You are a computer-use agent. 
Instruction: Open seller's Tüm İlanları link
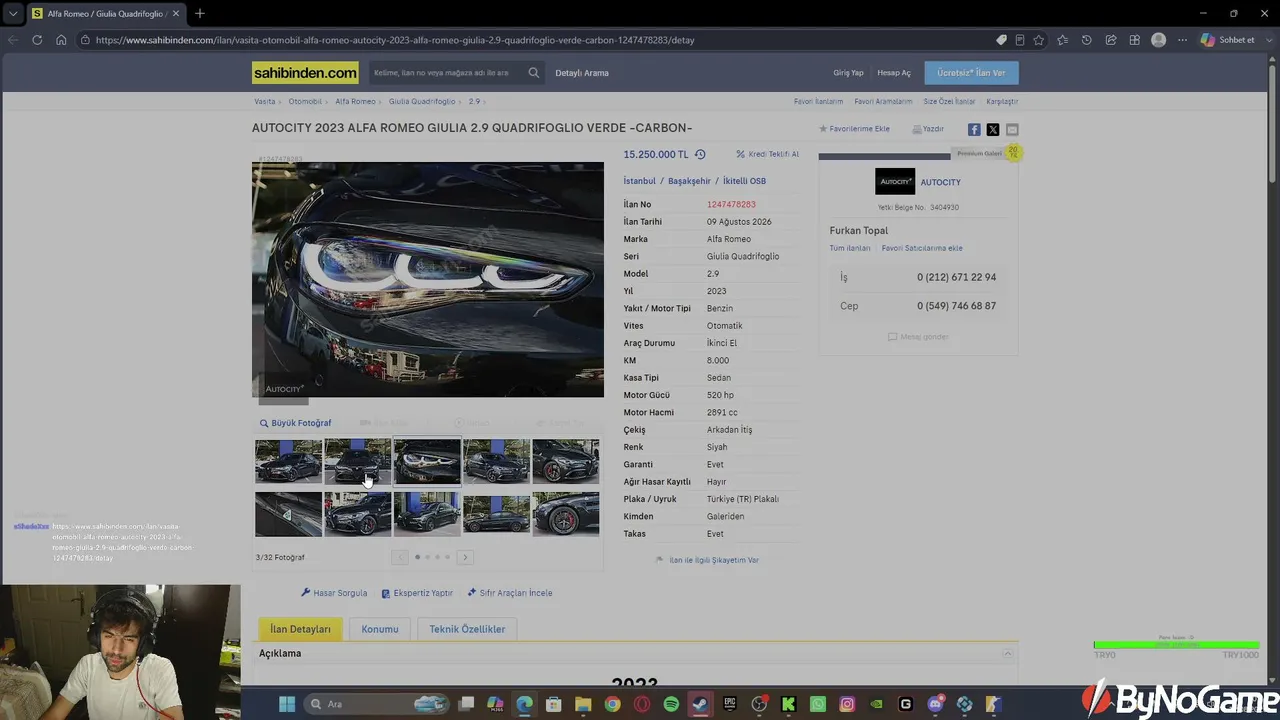pyautogui.click(x=850, y=248)
